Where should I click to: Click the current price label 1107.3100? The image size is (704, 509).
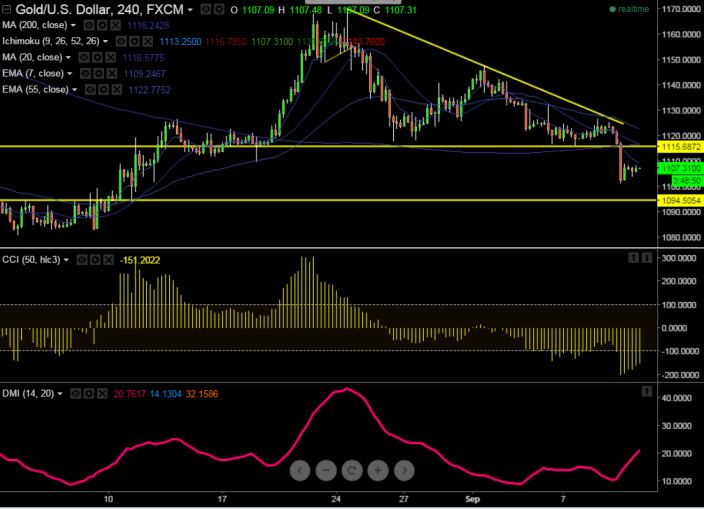pos(681,168)
